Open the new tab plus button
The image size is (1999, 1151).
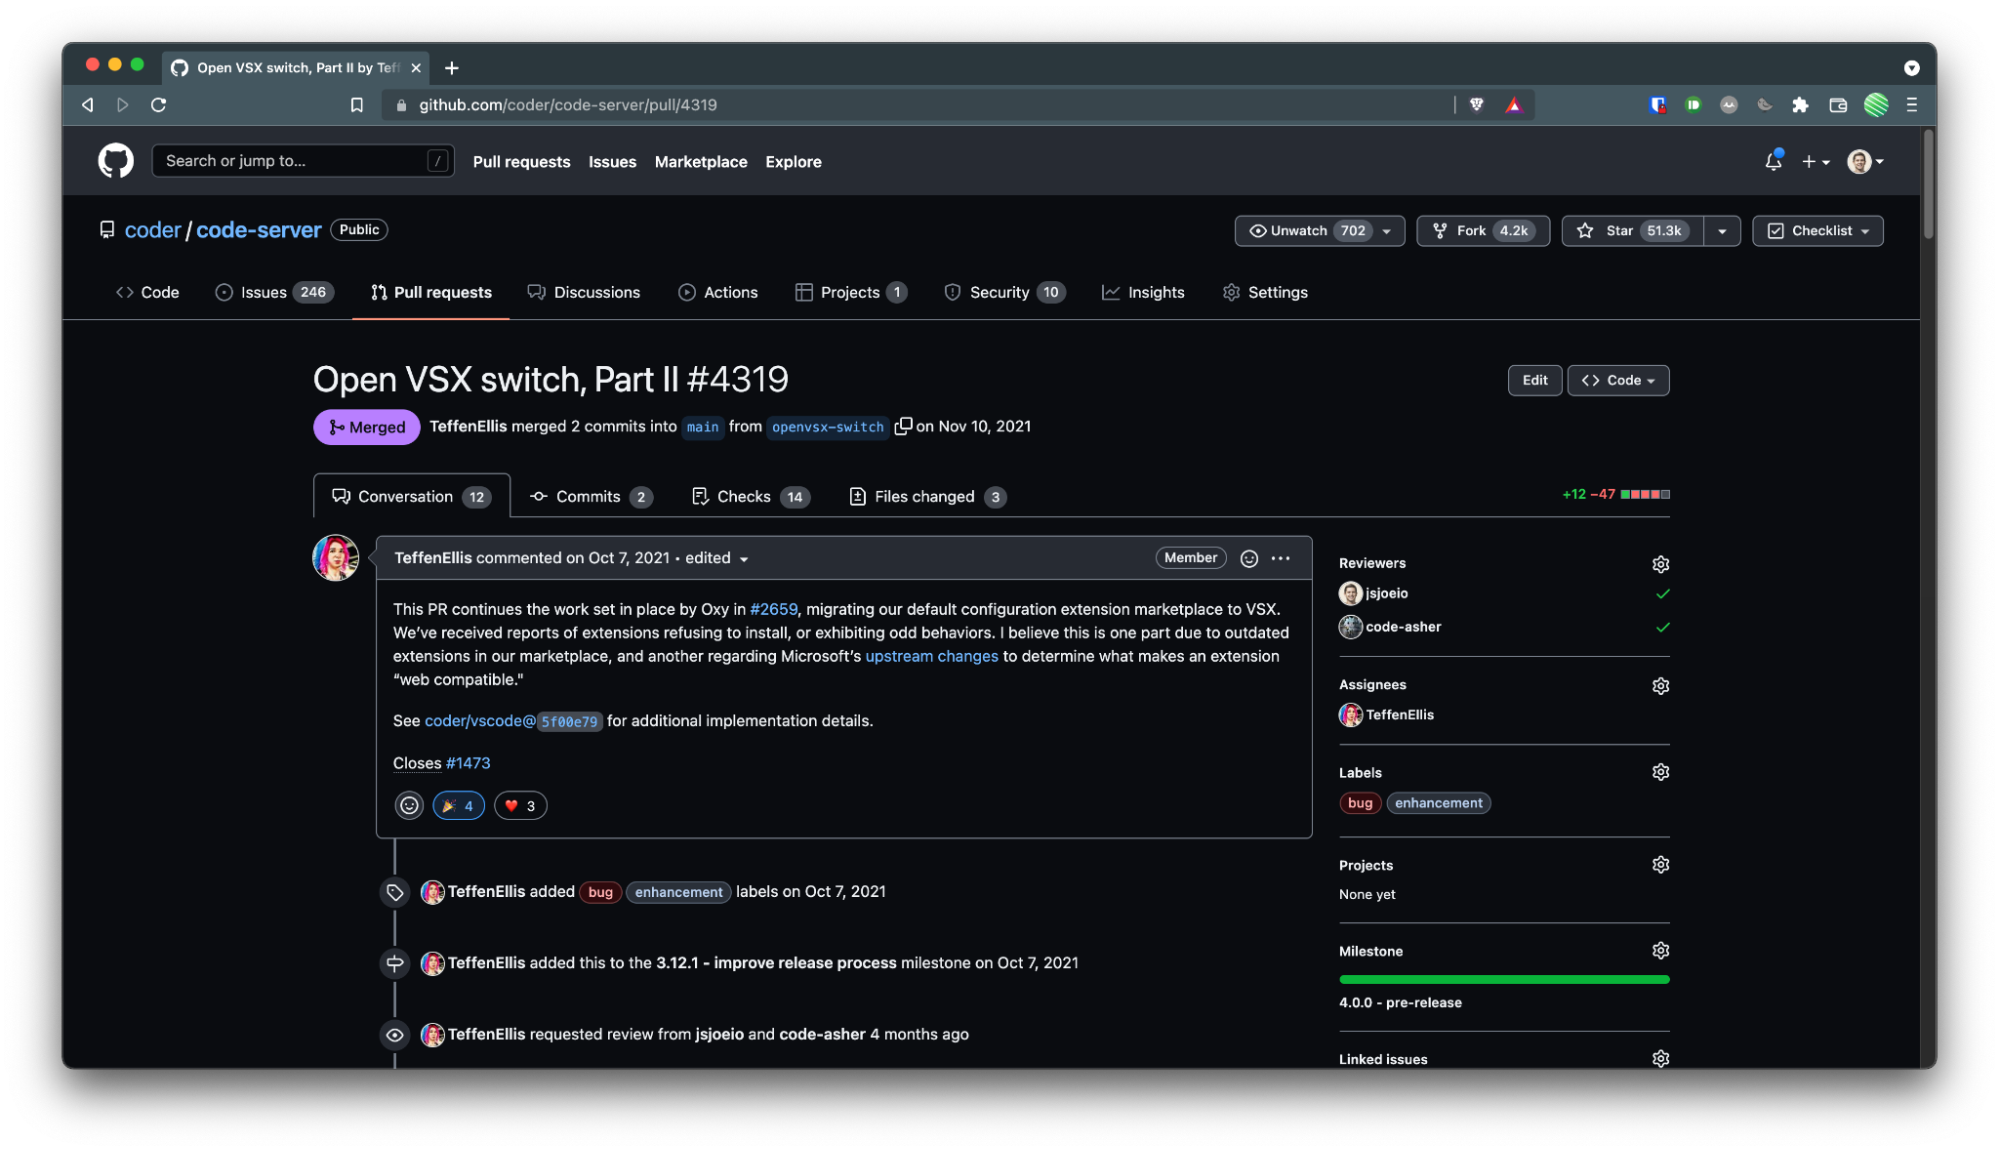[x=452, y=68]
